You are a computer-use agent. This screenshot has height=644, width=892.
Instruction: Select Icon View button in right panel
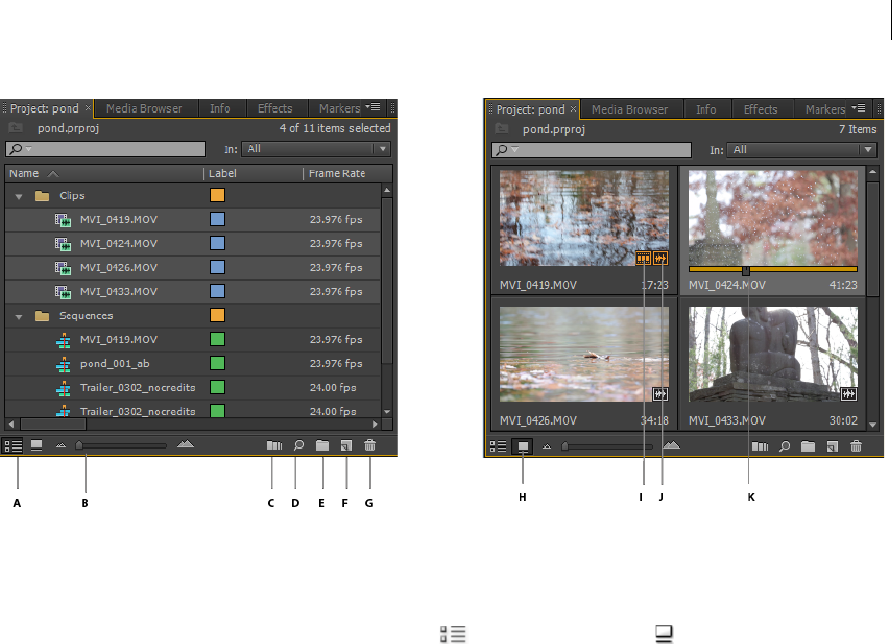tap(522, 447)
